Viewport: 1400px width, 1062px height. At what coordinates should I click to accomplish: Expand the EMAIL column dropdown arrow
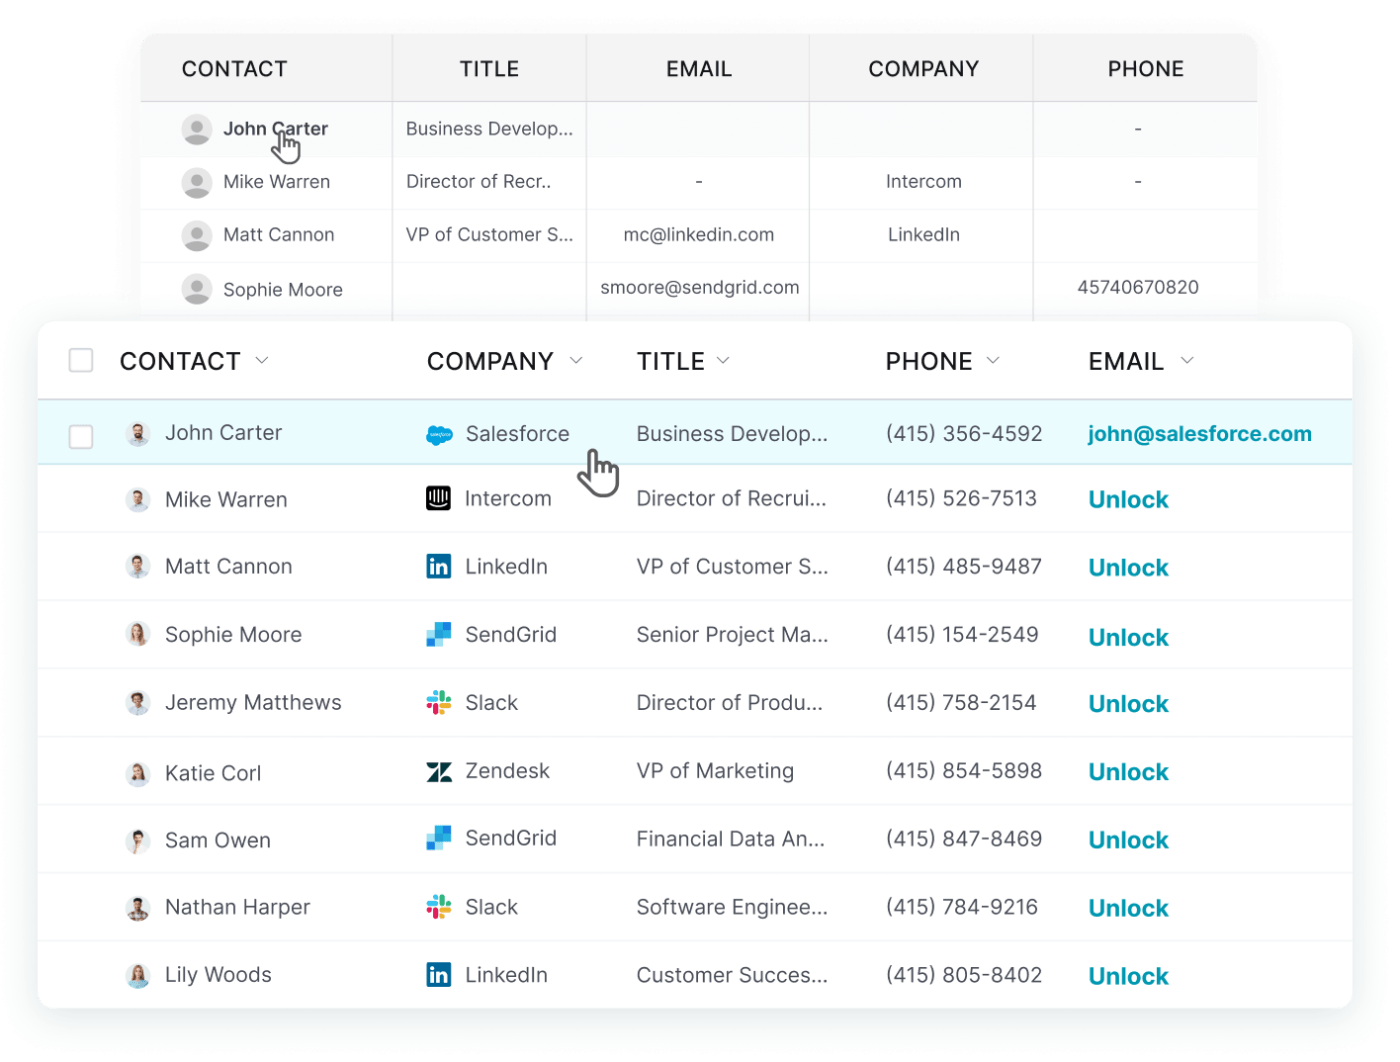(1187, 361)
